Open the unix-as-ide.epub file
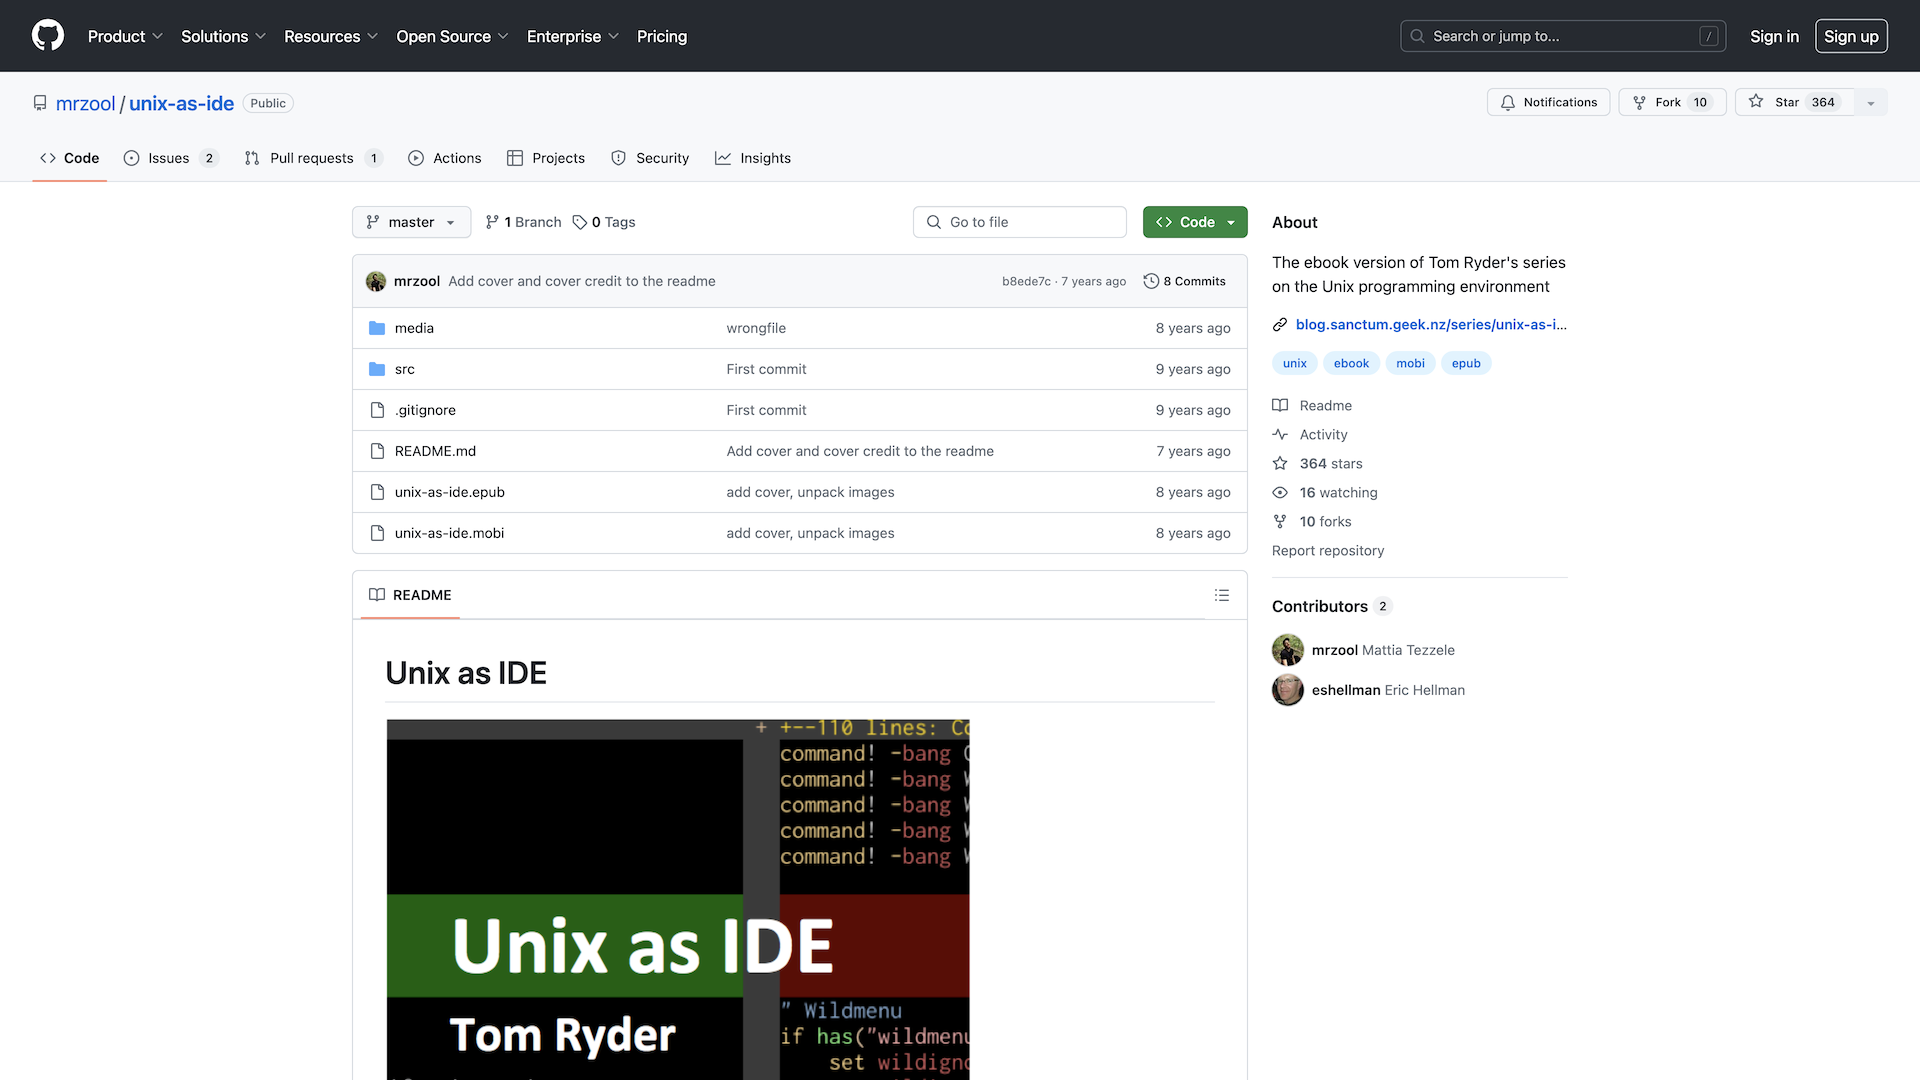The height and width of the screenshot is (1080, 1920). [449, 492]
